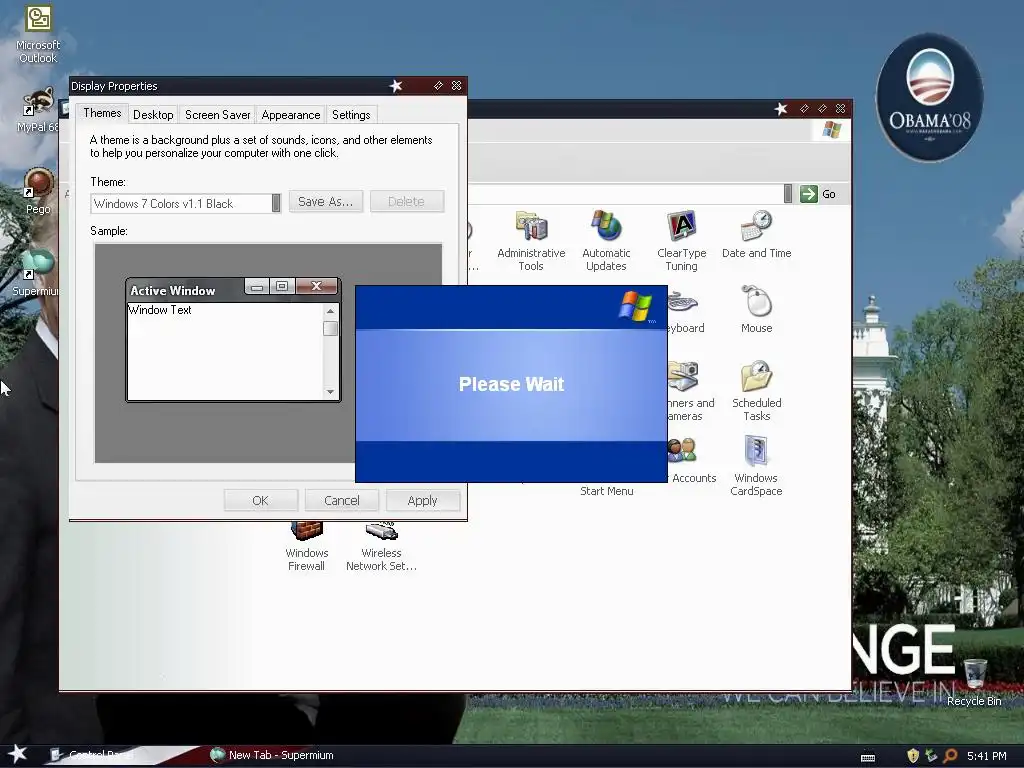Screen dimensions: 1024x768
Task: Open Automatic Updates applet
Action: pos(606,241)
